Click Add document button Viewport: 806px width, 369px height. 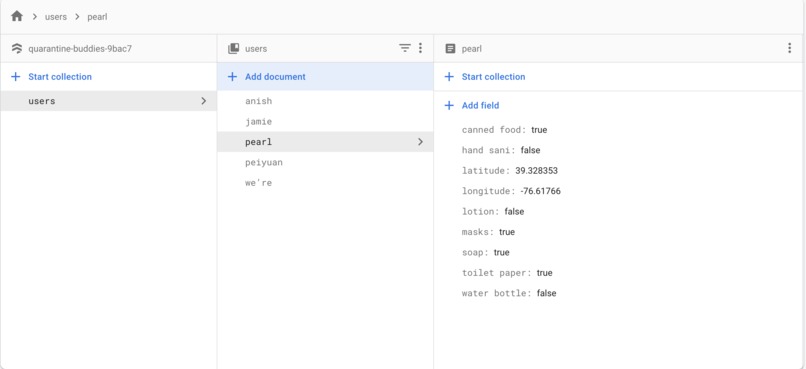[325, 77]
